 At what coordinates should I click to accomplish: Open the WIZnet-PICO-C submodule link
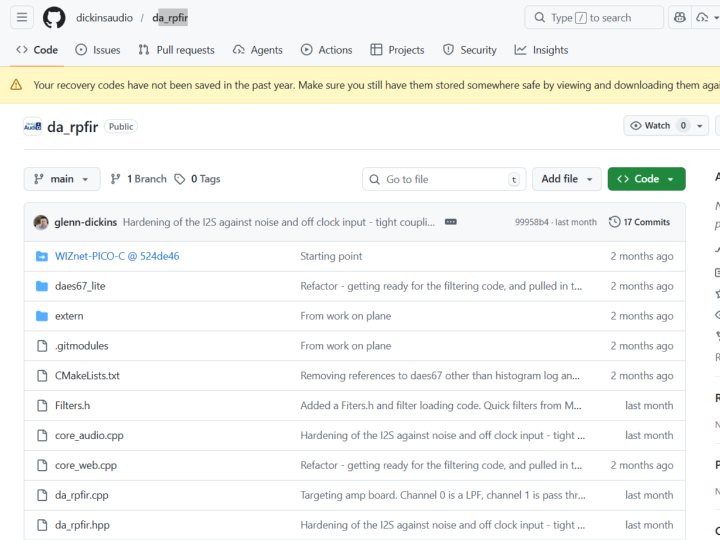117,256
